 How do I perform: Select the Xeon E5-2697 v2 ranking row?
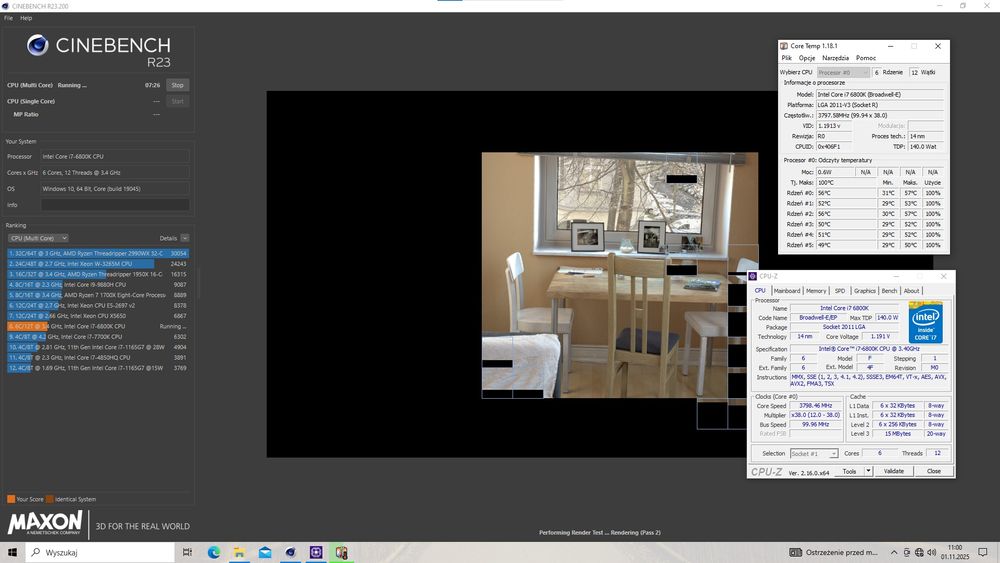pos(98,305)
